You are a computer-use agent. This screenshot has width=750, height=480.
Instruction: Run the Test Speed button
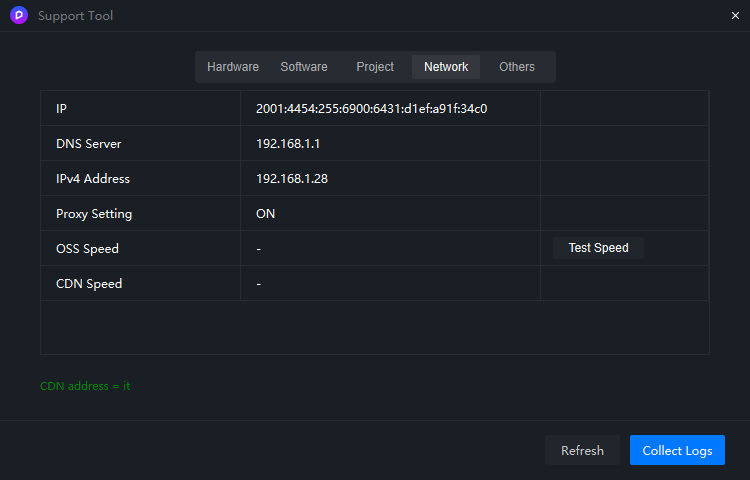(598, 248)
